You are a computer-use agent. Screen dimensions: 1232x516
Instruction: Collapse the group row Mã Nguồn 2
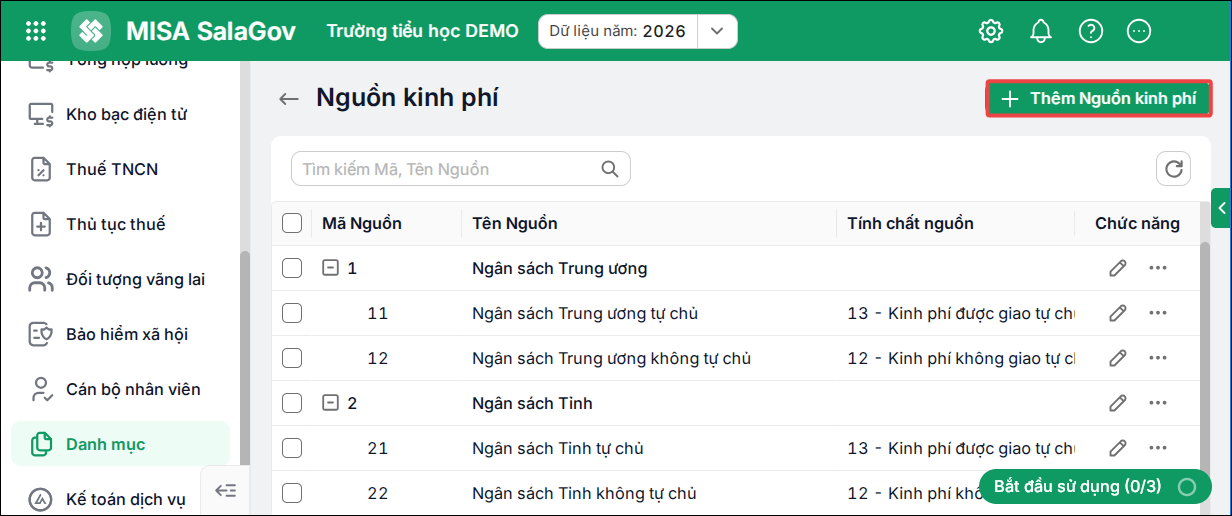330,403
